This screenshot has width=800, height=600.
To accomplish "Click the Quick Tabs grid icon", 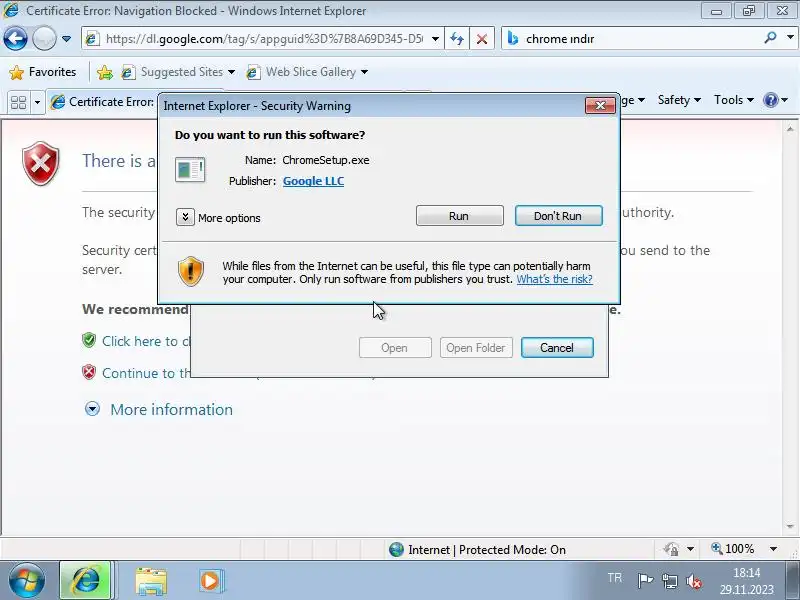I will [x=18, y=102].
